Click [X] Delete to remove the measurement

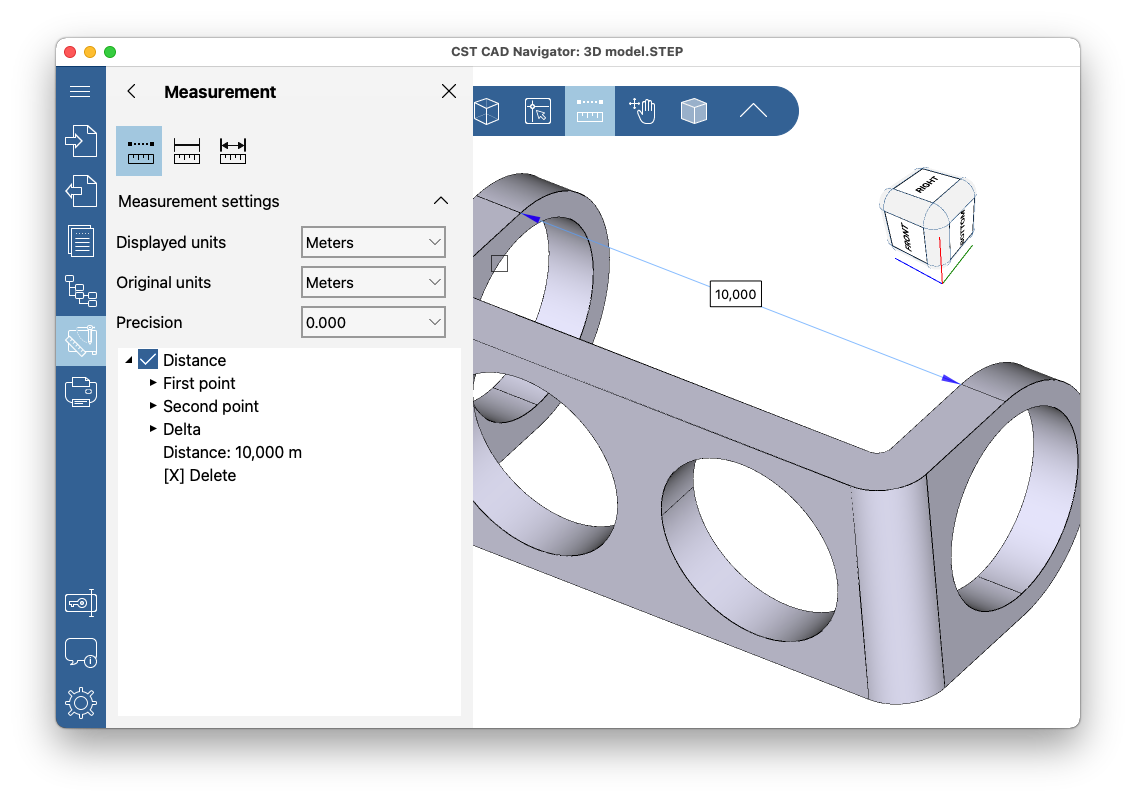tap(199, 475)
